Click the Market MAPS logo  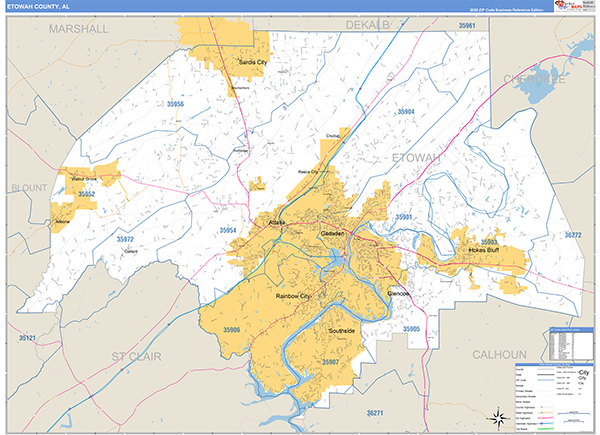[x=569, y=5]
